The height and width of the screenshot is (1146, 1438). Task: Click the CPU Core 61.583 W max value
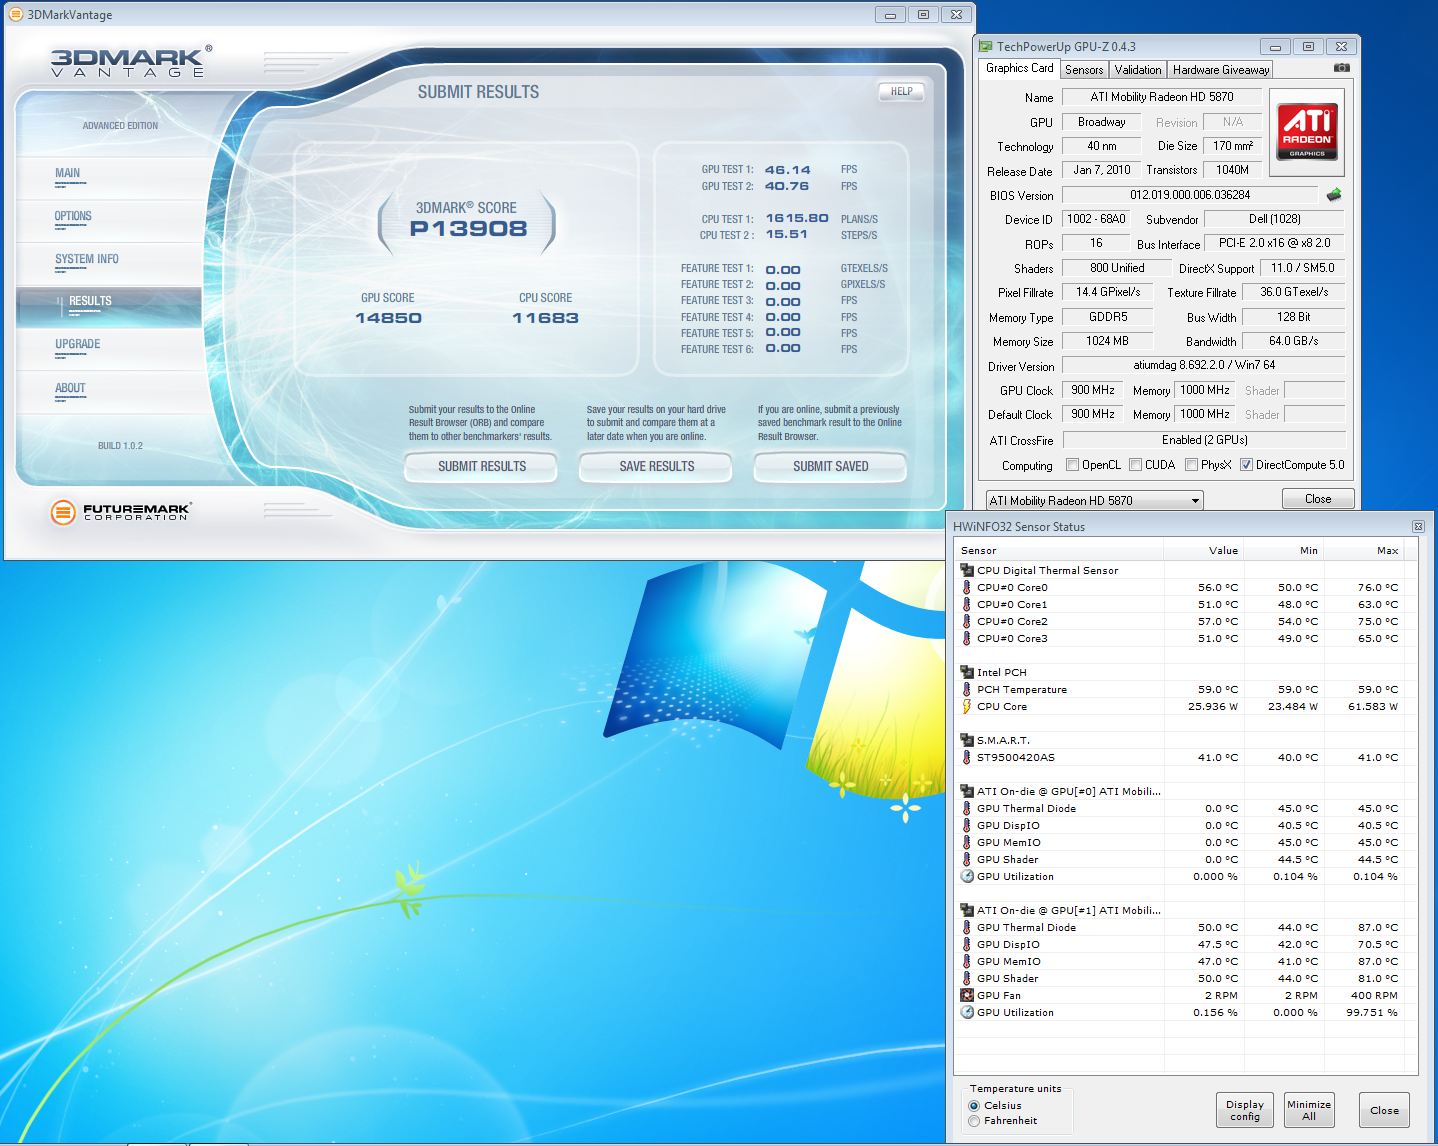(1373, 706)
